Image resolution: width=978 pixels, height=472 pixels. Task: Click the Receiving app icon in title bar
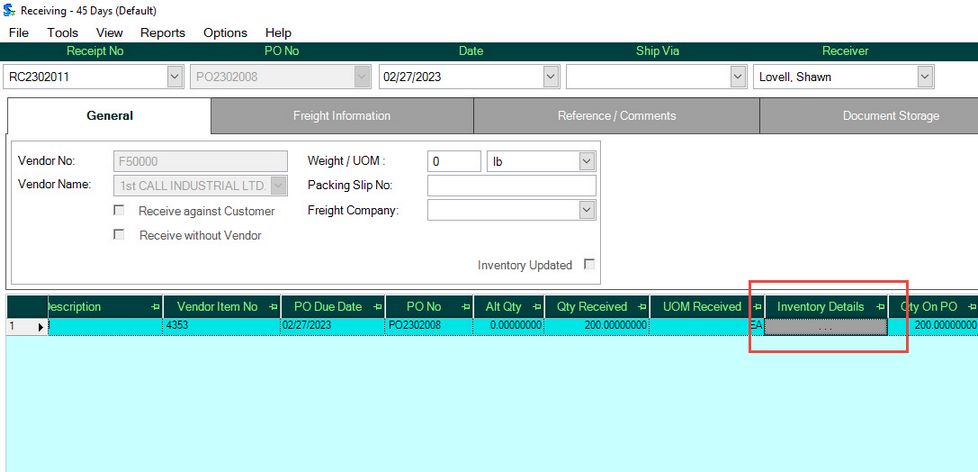coord(9,9)
